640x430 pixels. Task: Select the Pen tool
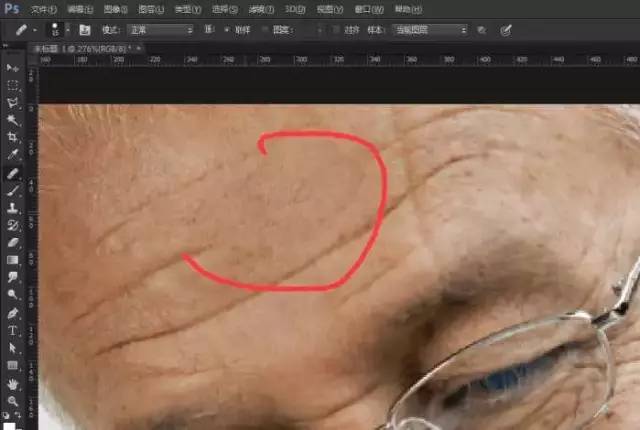[x=13, y=312]
